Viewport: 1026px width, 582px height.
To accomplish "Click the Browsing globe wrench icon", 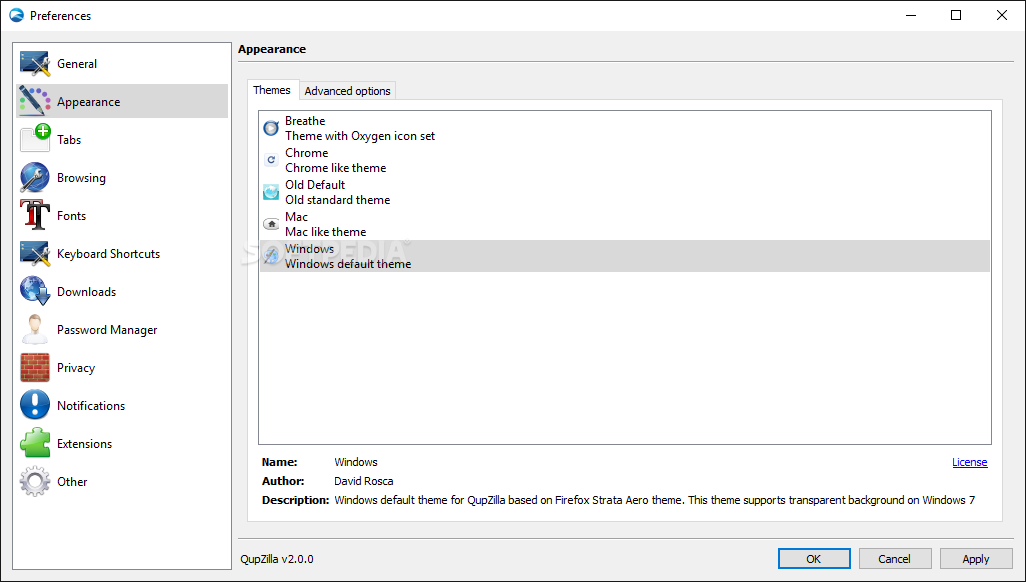I will tap(35, 177).
